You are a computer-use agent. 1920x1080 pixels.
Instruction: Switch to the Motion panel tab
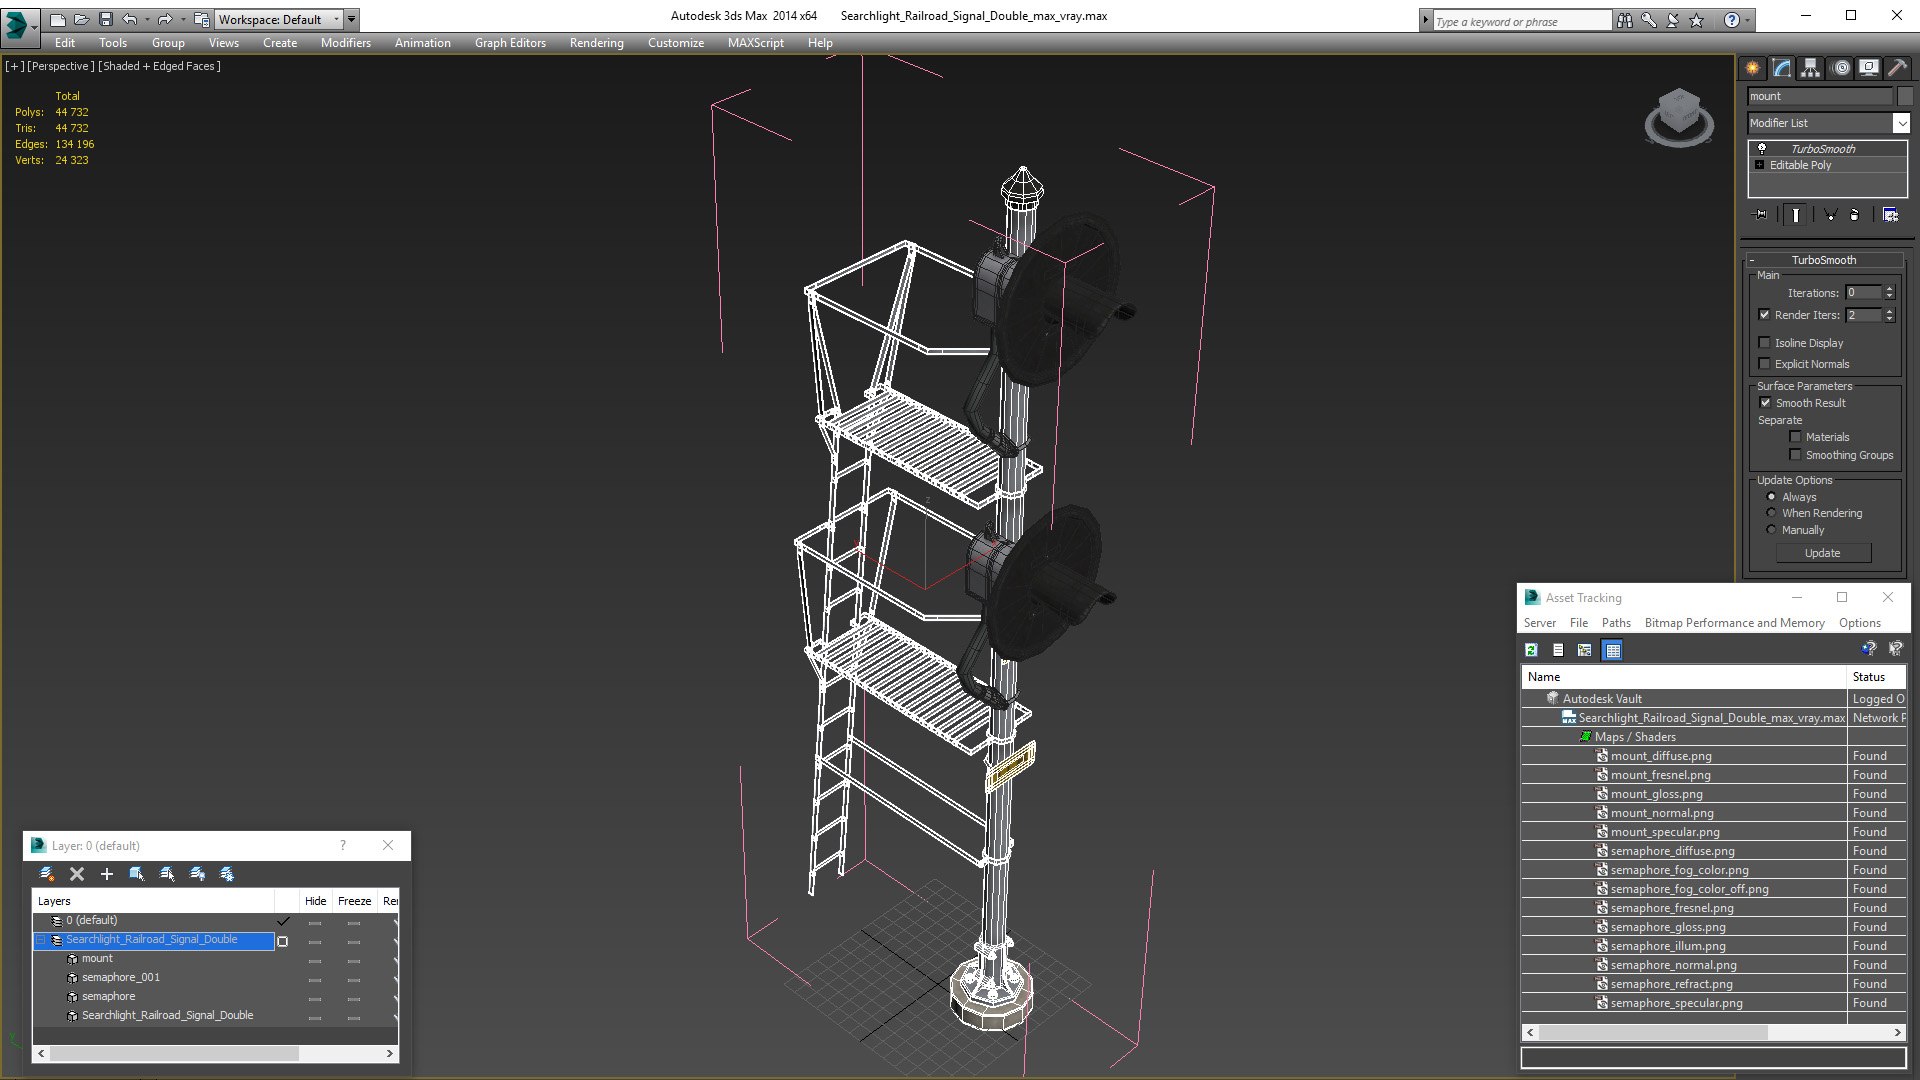1841,68
